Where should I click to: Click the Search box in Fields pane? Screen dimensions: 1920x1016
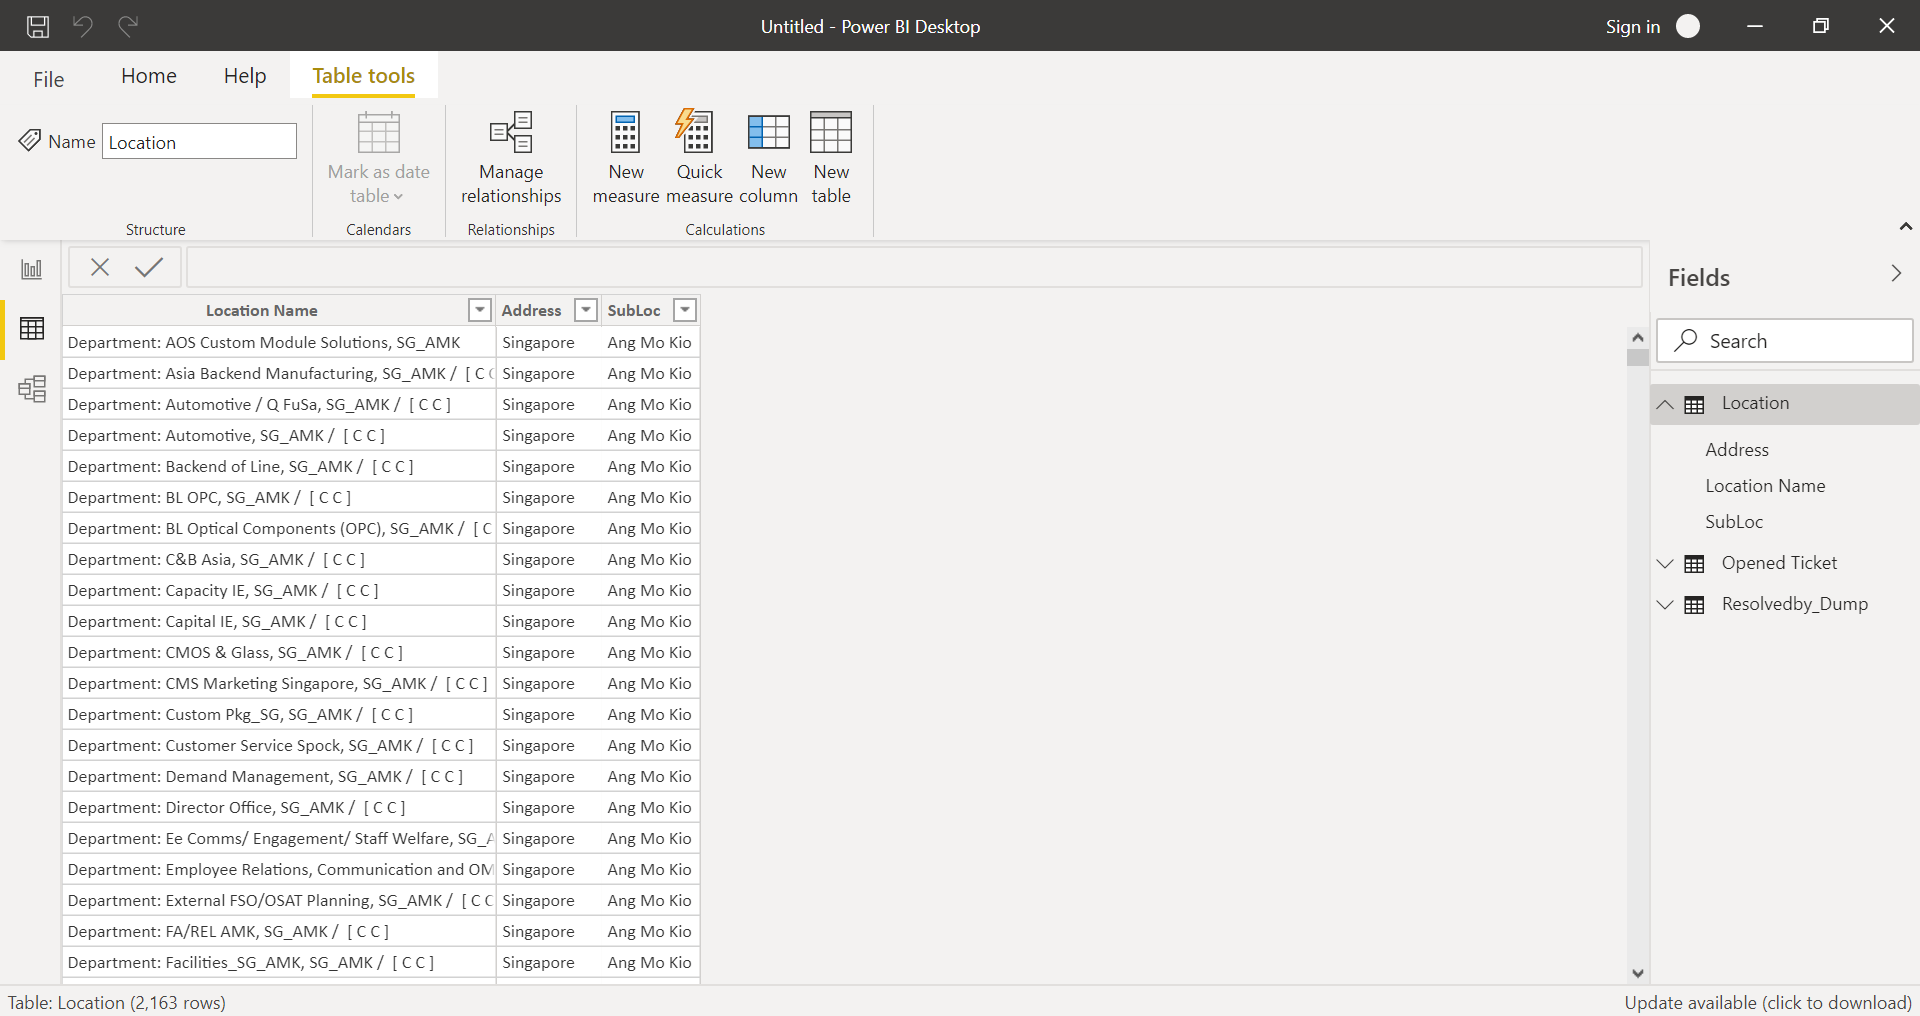click(x=1785, y=340)
